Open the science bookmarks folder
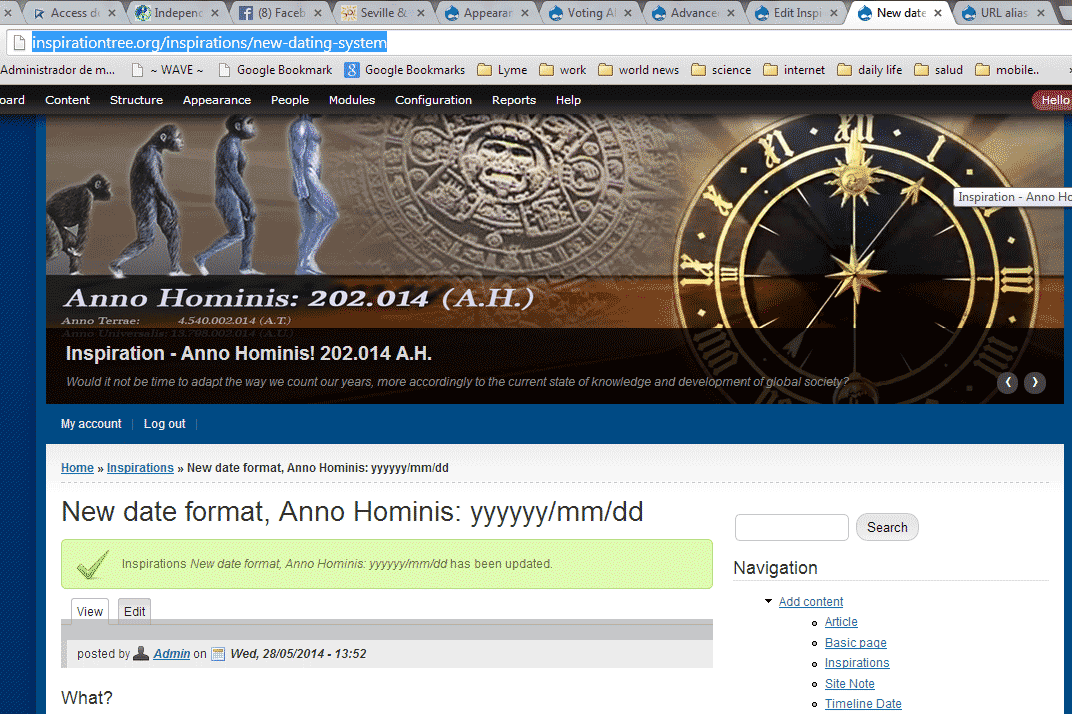 click(x=721, y=70)
